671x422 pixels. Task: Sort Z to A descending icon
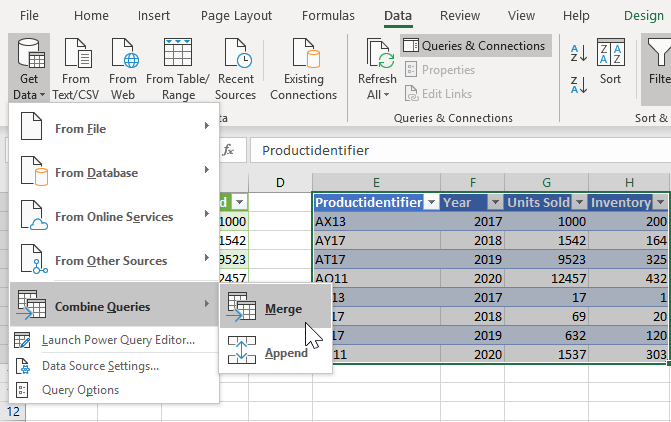[x=579, y=83]
